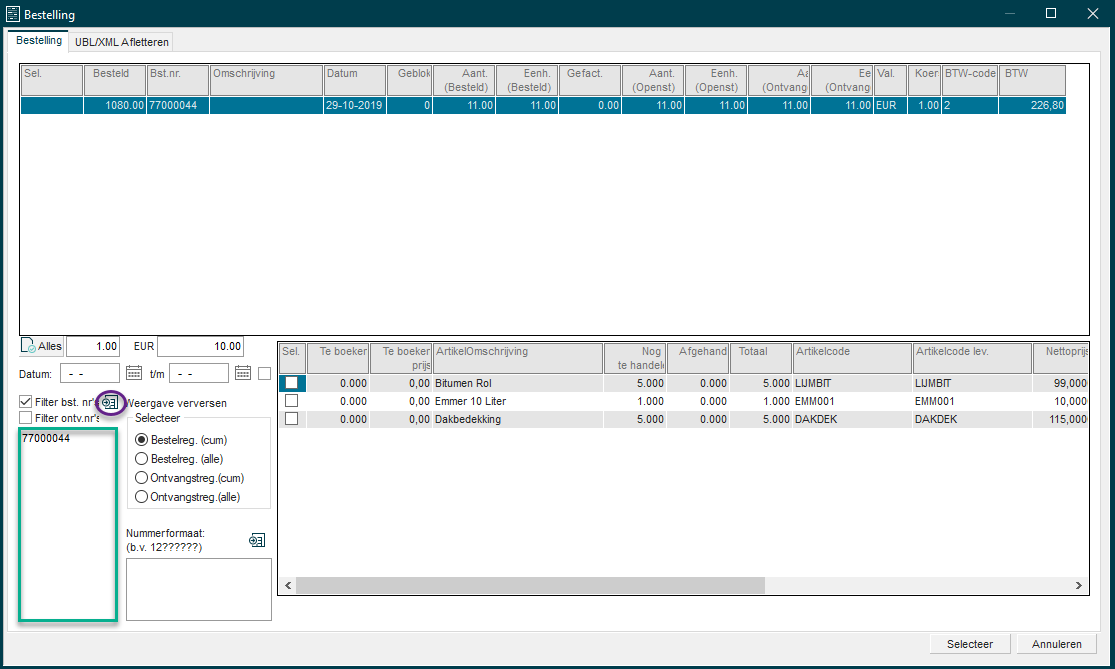
Task: Sort by the Datum column header
Action: 355,80
